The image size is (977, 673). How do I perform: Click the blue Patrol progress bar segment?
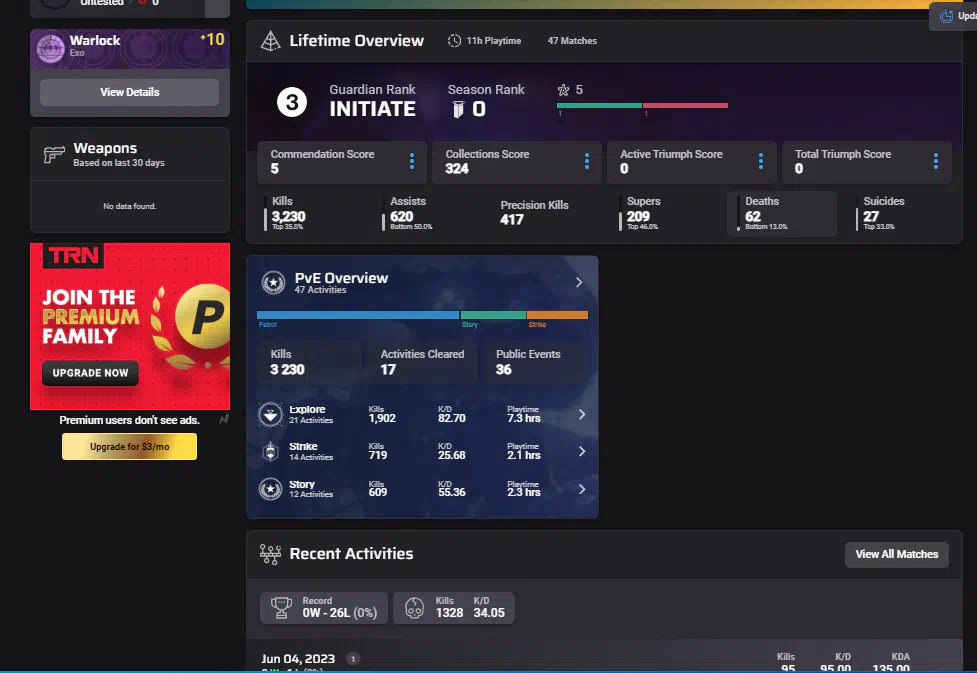(x=357, y=315)
